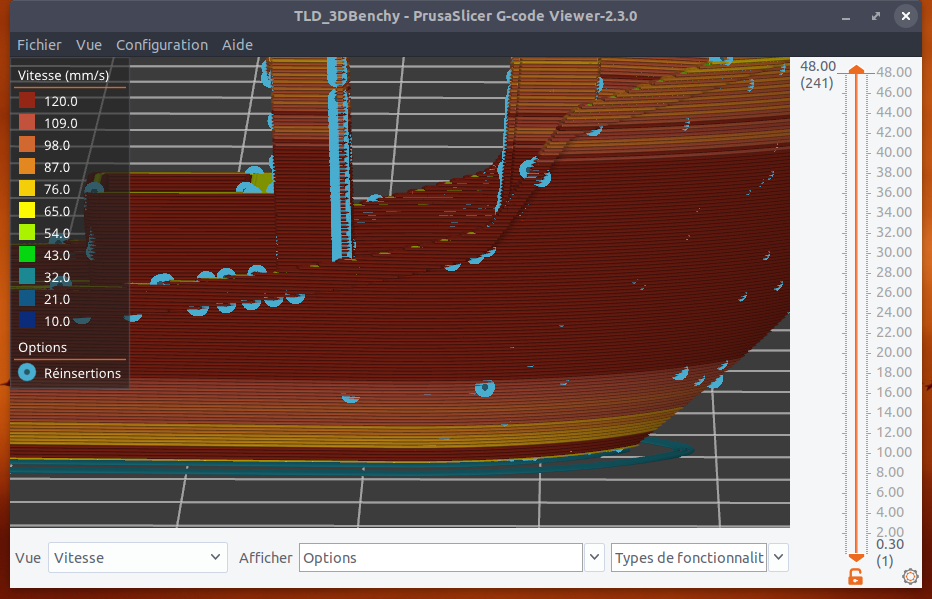Open slider settings gear icon

click(x=910, y=576)
